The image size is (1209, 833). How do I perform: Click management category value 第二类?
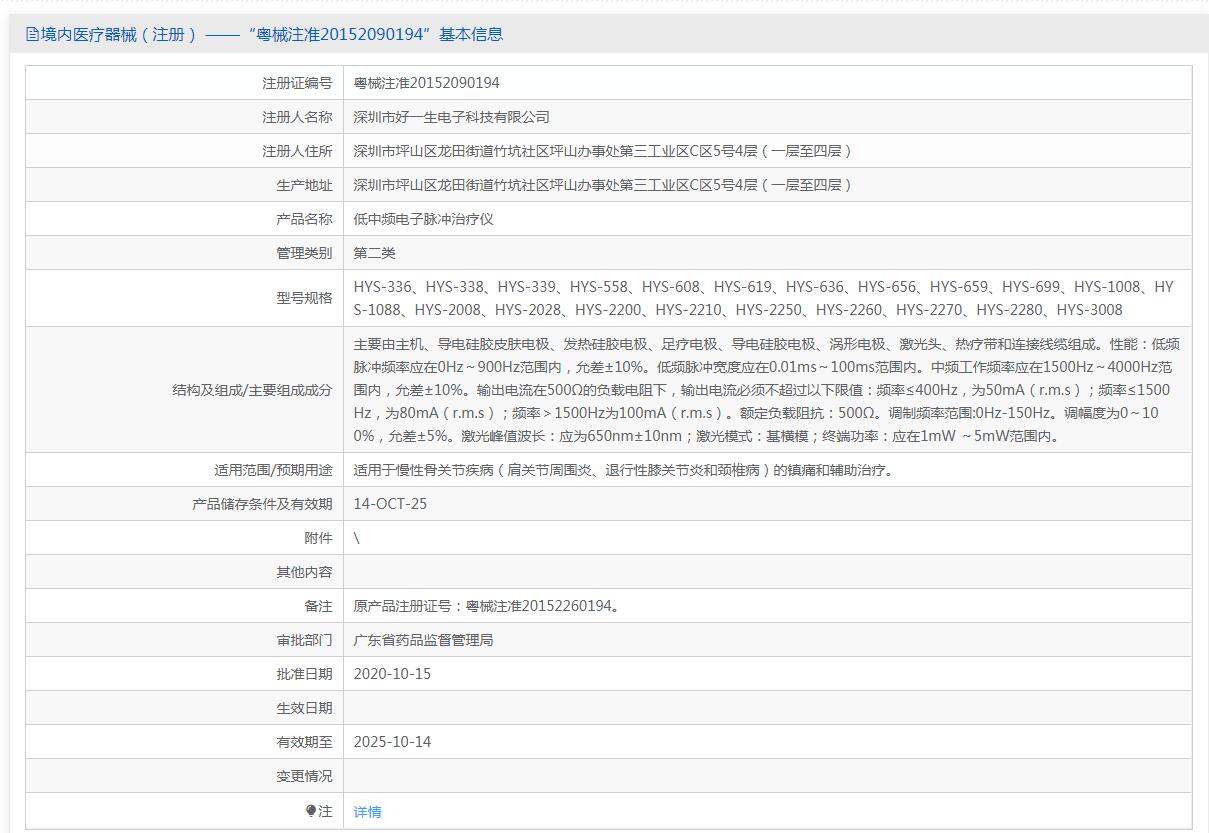(375, 253)
